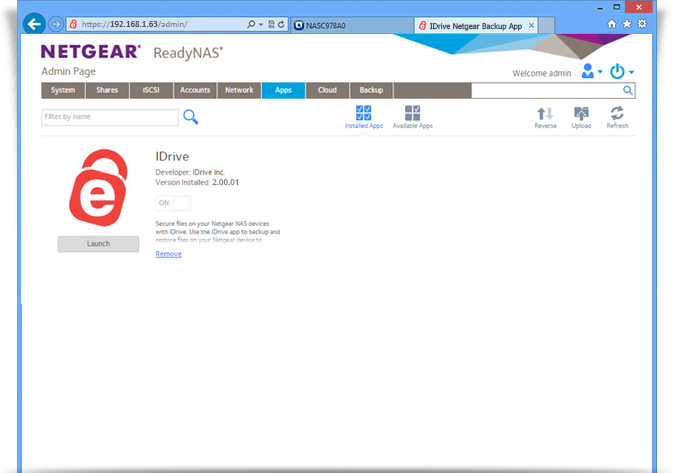
Task: Open a new browser tab
Action: point(546,26)
